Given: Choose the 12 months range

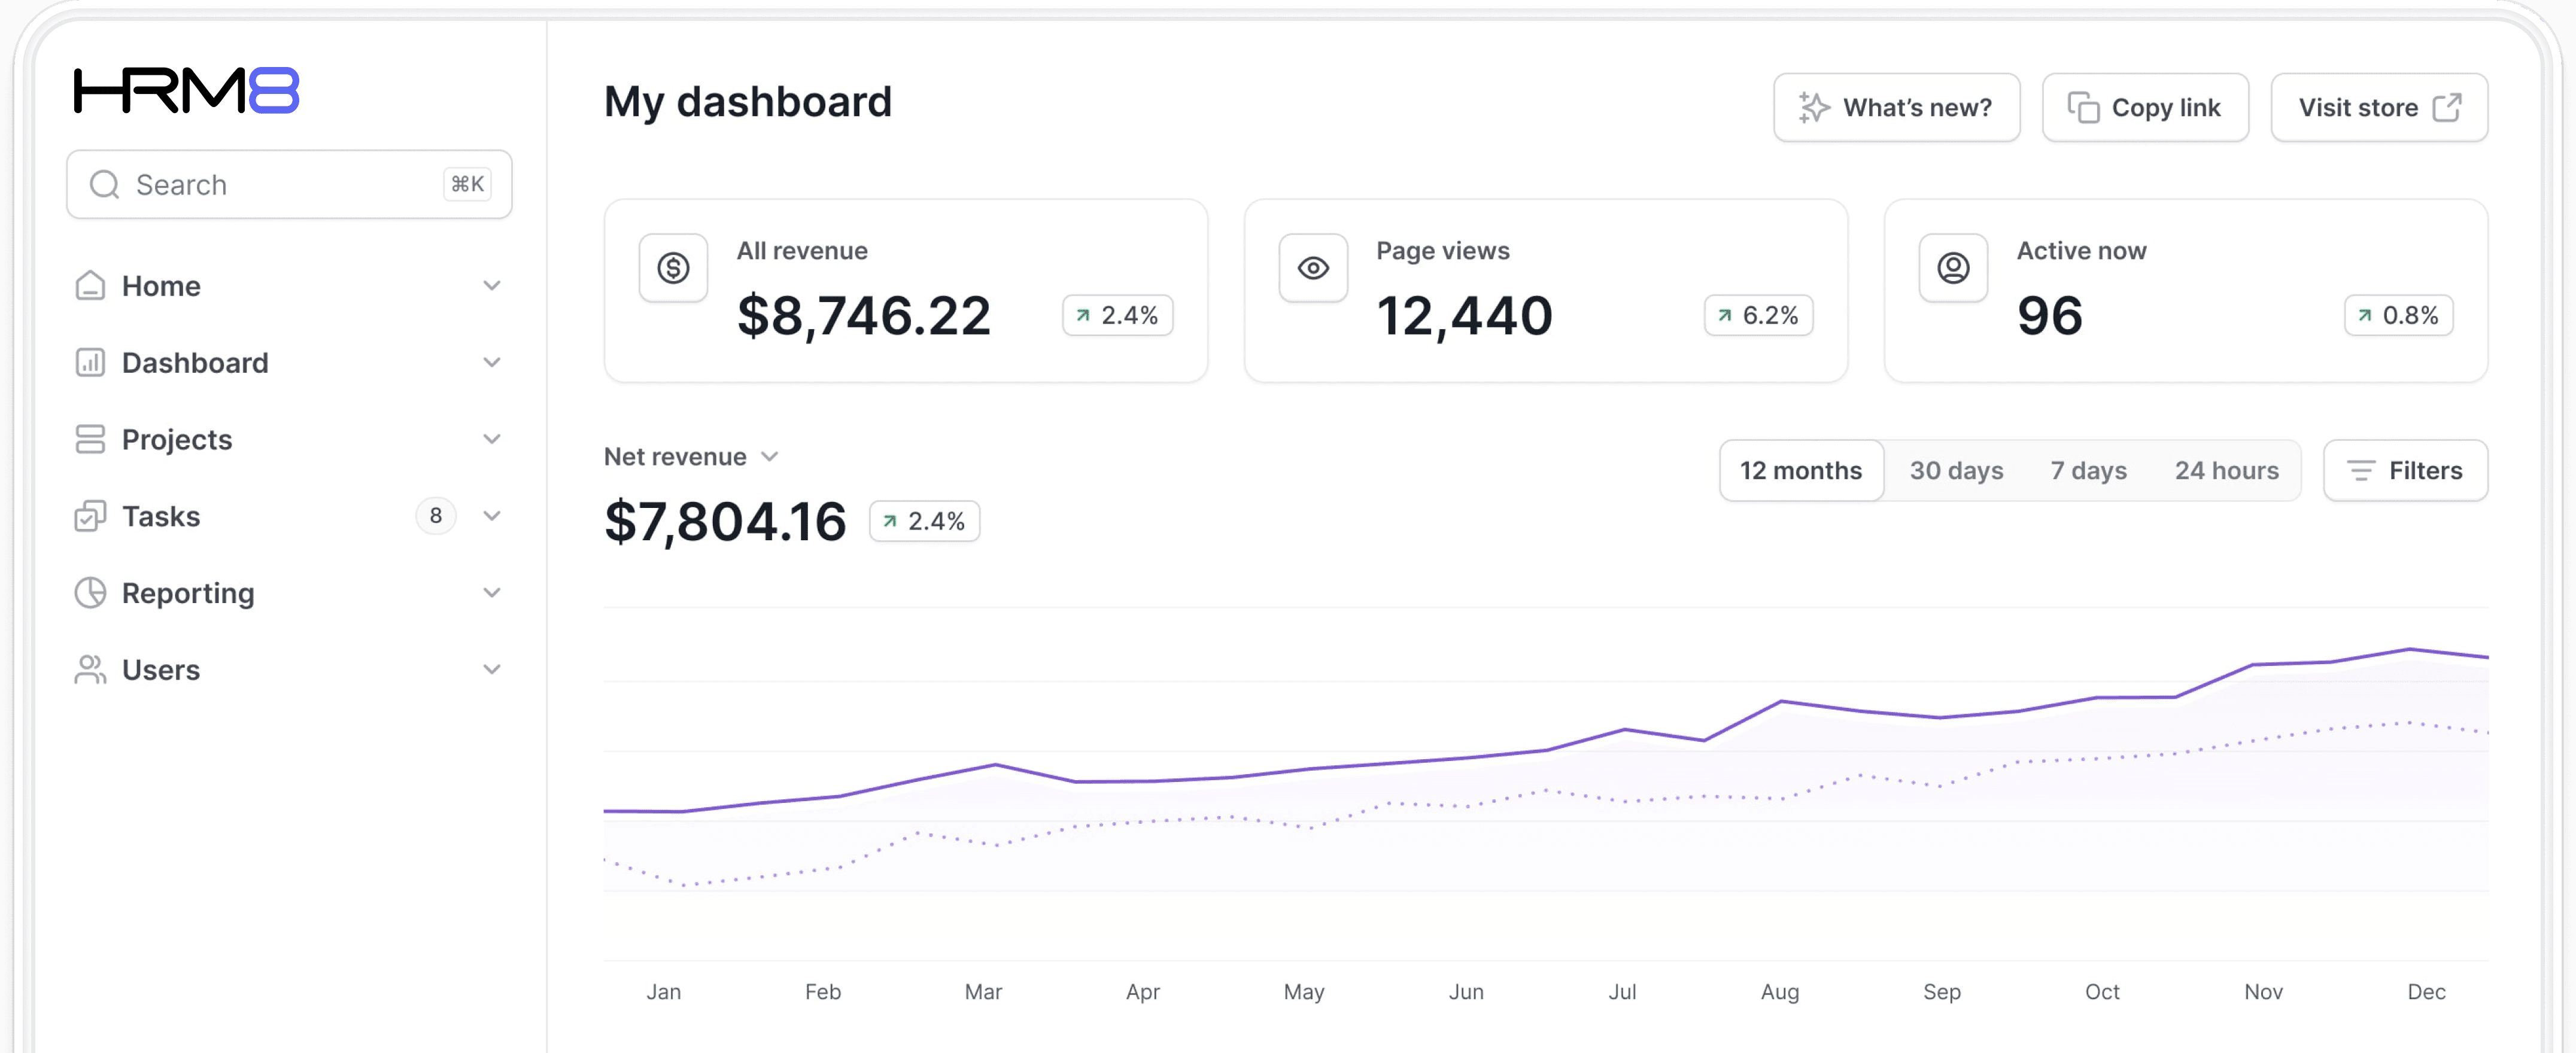Looking at the screenshot, I should pyautogui.click(x=1800, y=471).
